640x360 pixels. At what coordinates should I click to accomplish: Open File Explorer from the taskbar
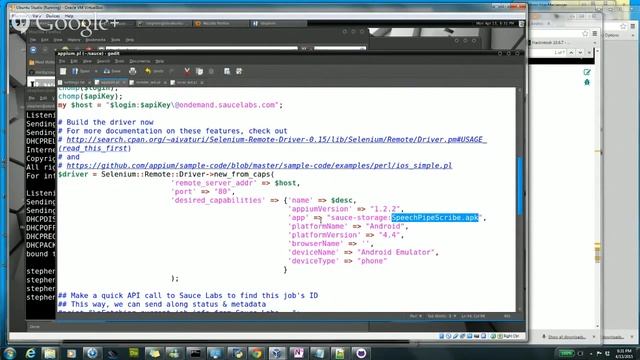(50, 353)
